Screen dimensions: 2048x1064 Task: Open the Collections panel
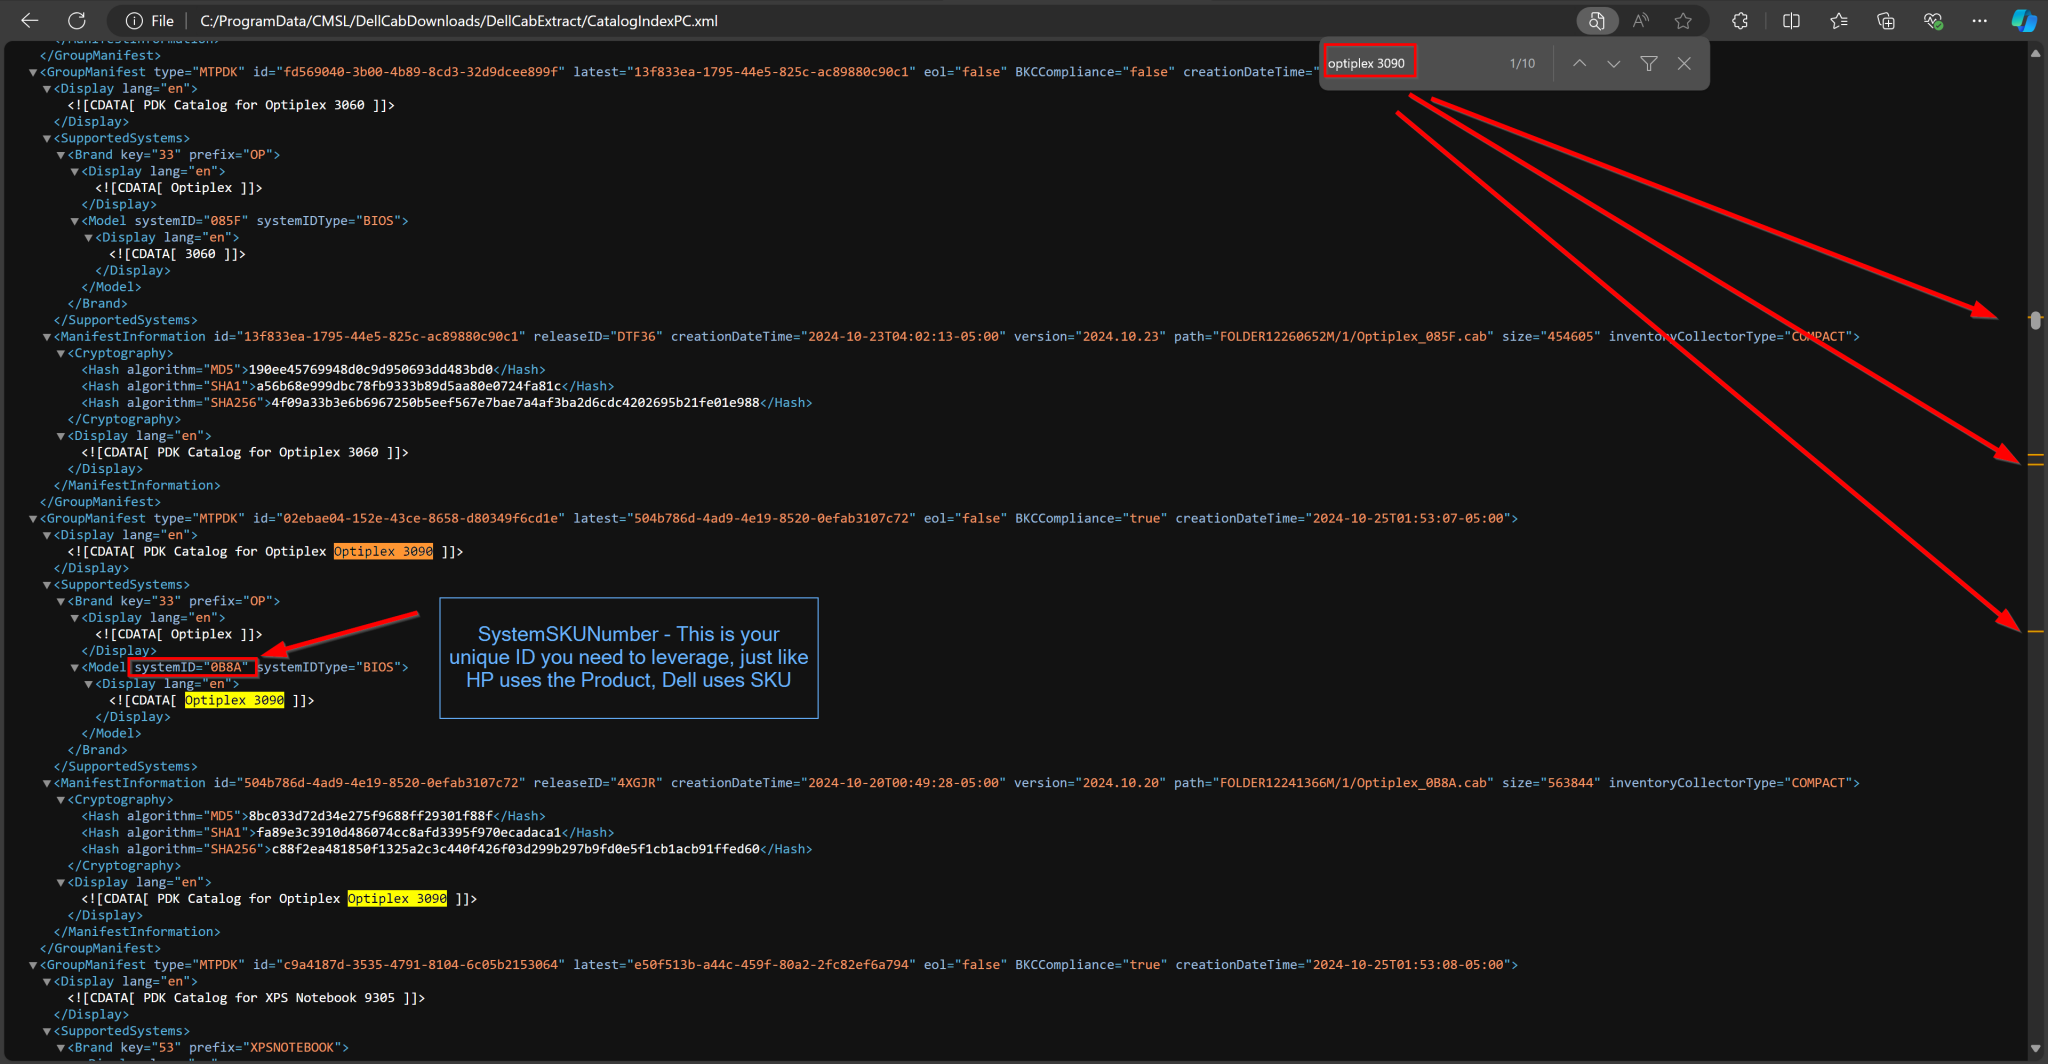pos(1885,20)
